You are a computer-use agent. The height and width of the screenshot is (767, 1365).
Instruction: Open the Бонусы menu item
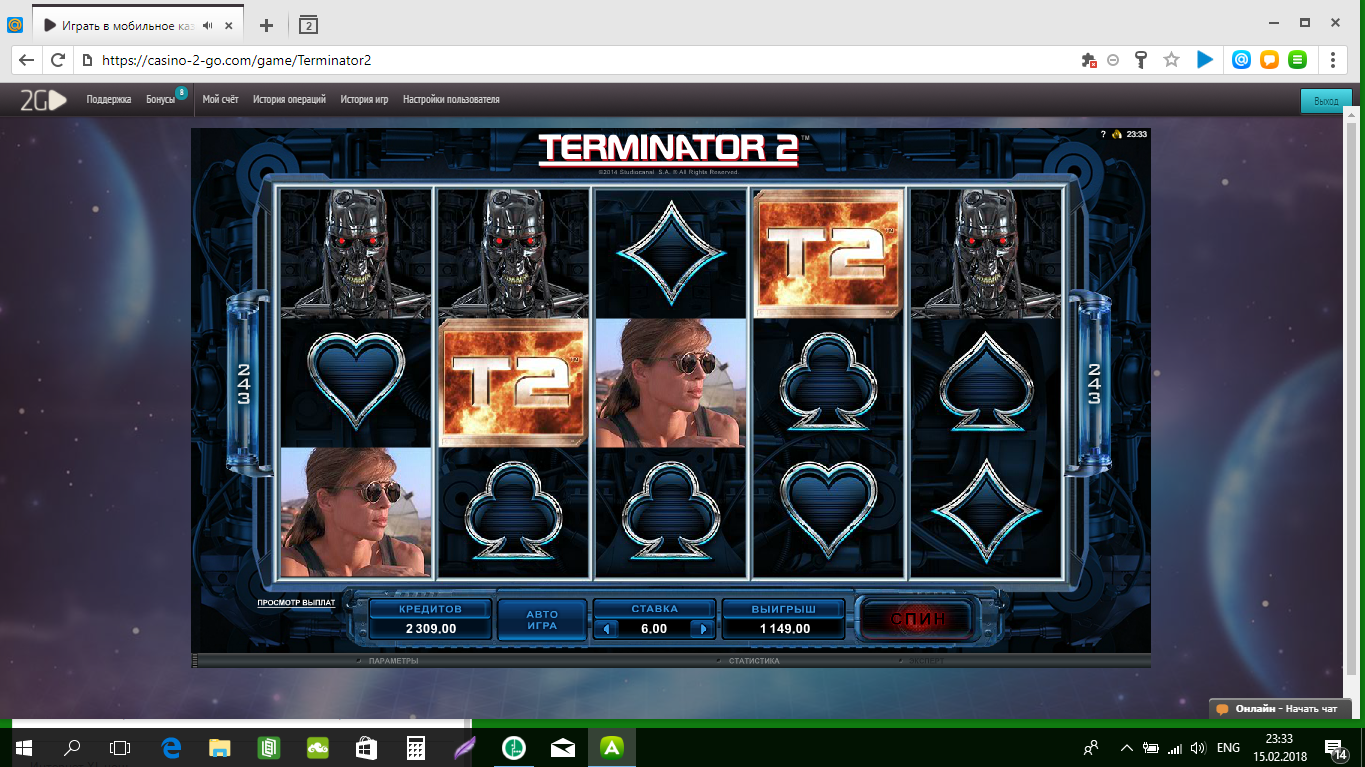(x=160, y=100)
